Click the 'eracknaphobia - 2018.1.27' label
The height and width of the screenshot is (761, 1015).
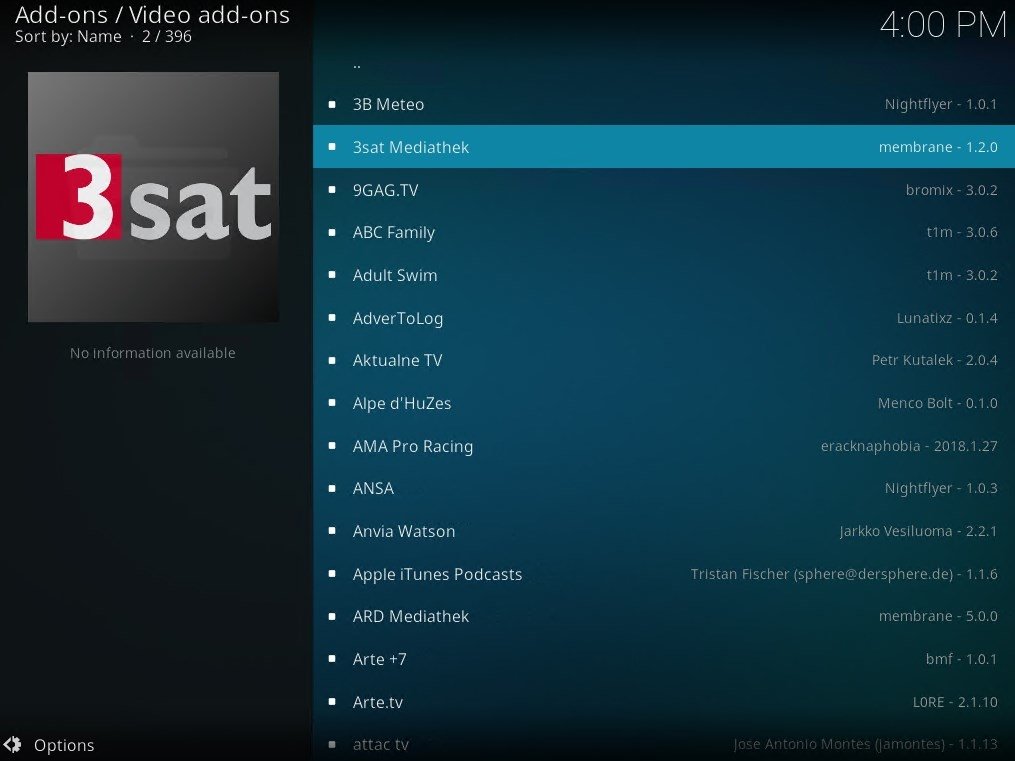pos(909,446)
